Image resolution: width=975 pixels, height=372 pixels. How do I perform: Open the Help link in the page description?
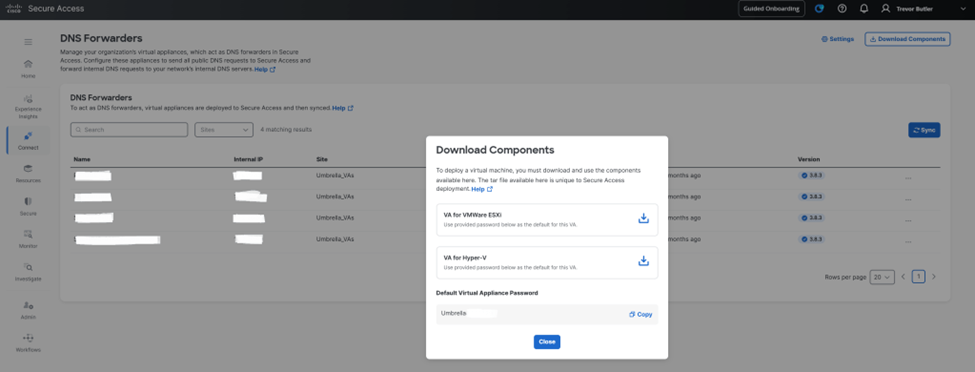(x=264, y=70)
